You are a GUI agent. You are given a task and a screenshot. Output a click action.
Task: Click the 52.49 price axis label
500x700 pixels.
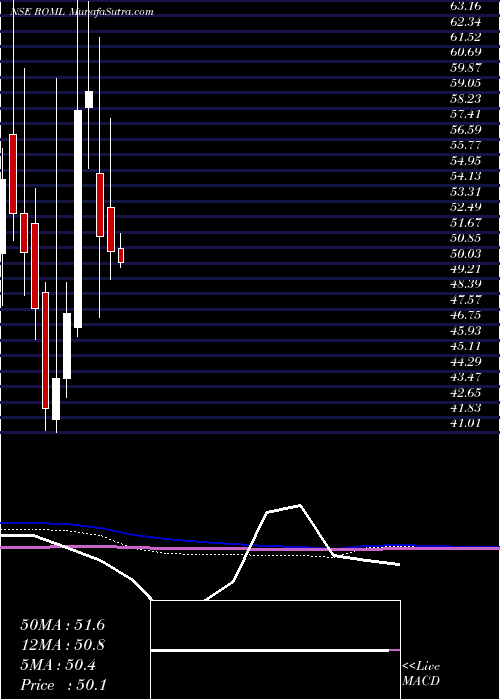(466, 207)
